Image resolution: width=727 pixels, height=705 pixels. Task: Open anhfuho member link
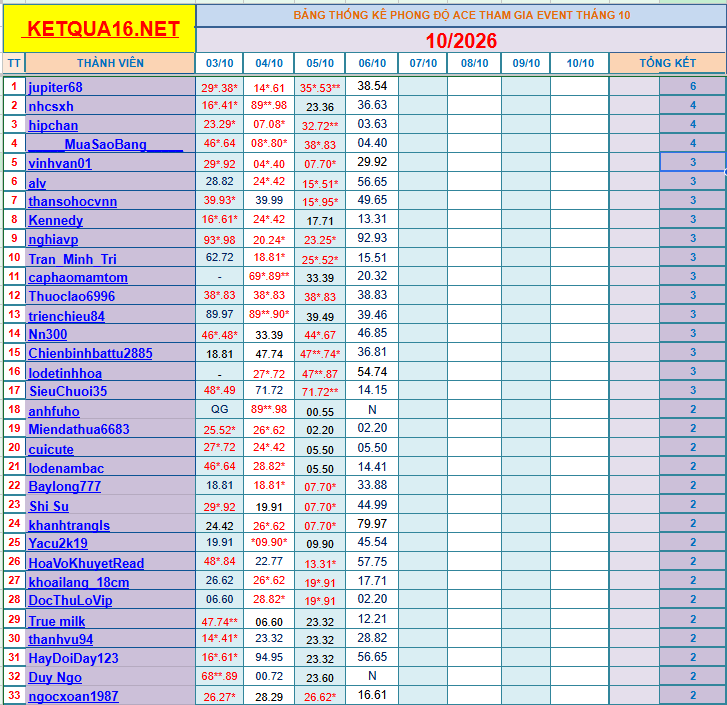tap(54, 411)
